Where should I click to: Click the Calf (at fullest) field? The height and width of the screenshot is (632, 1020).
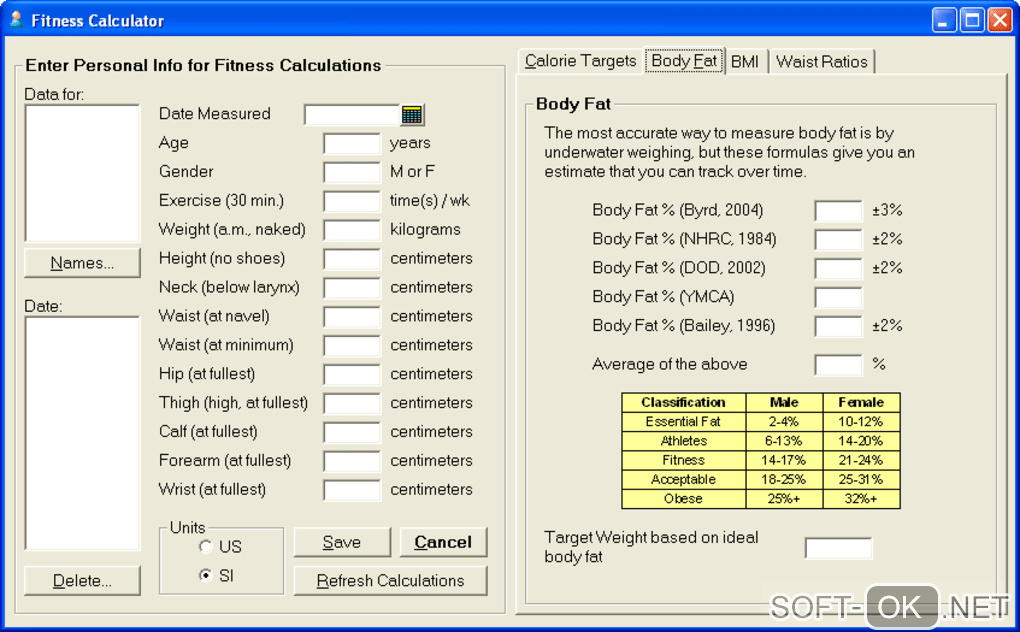click(352, 432)
